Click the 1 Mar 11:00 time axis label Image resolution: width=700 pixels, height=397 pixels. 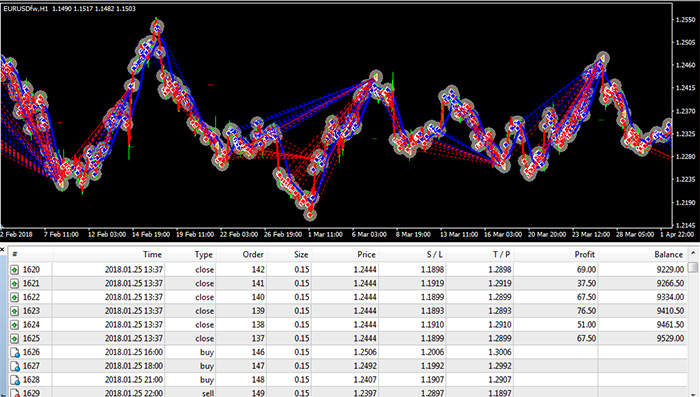[325, 234]
